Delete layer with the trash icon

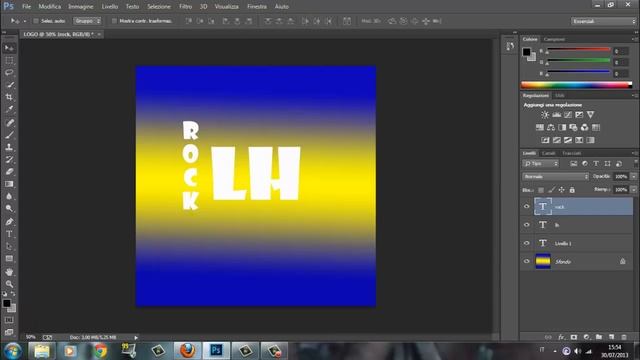click(624, 337)
